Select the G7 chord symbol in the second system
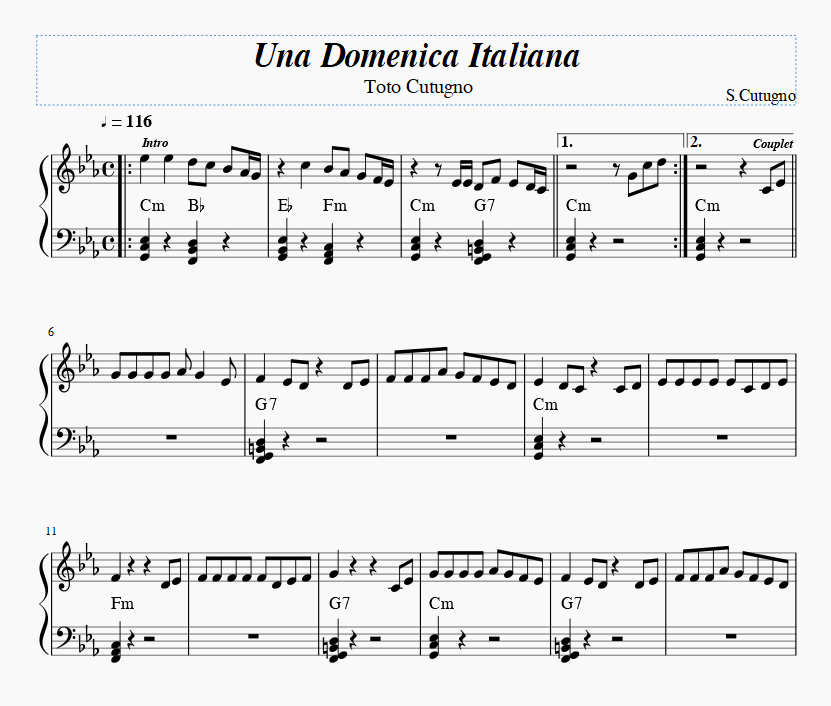The width and height of the screenshot is (831, 706). point(265,406)
